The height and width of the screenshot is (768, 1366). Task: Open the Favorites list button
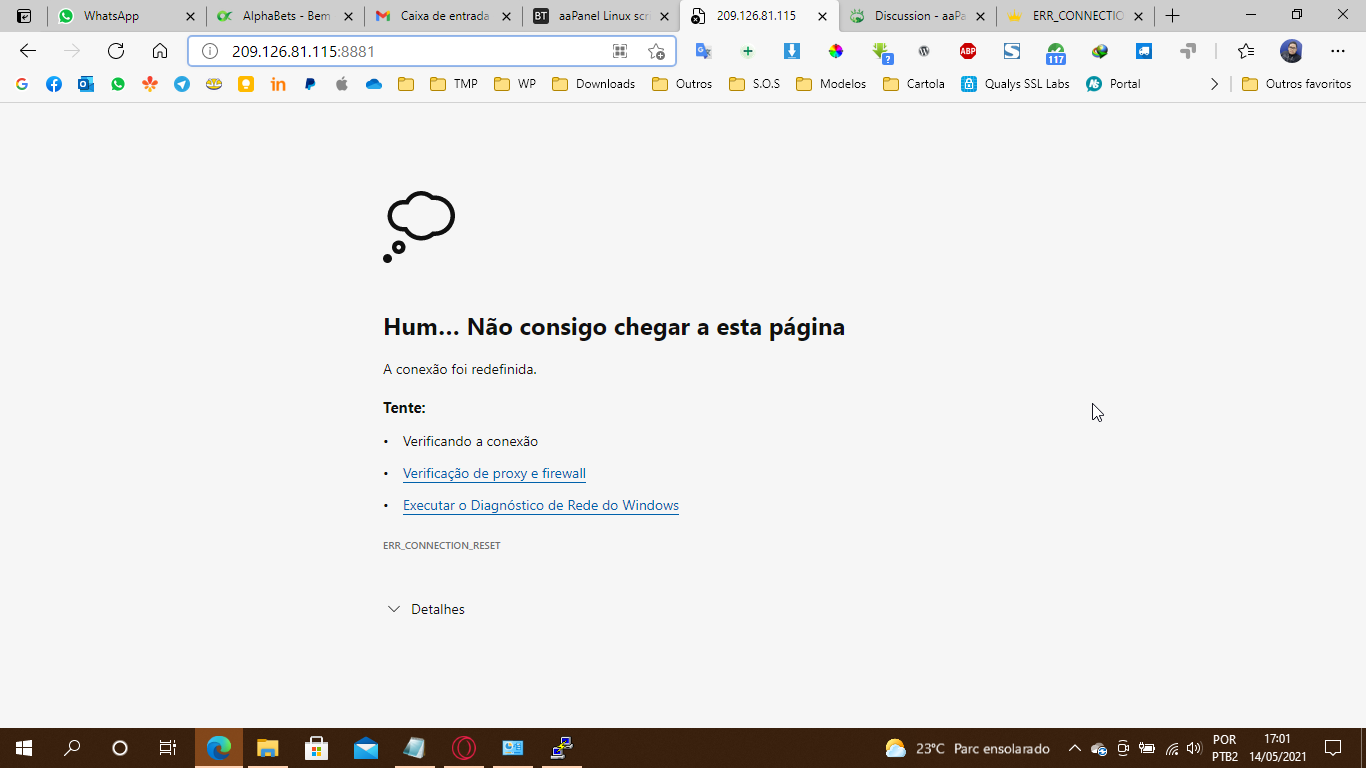click(1245, 51)
